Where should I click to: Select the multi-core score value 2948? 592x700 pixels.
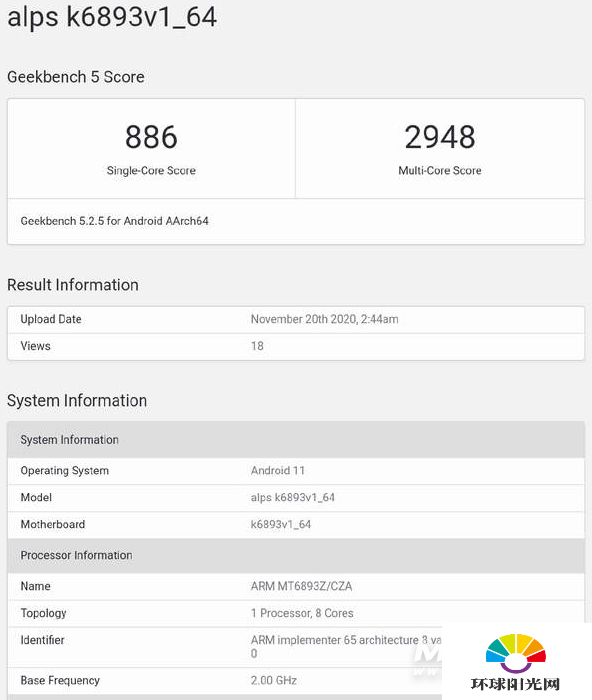point(440,137)
